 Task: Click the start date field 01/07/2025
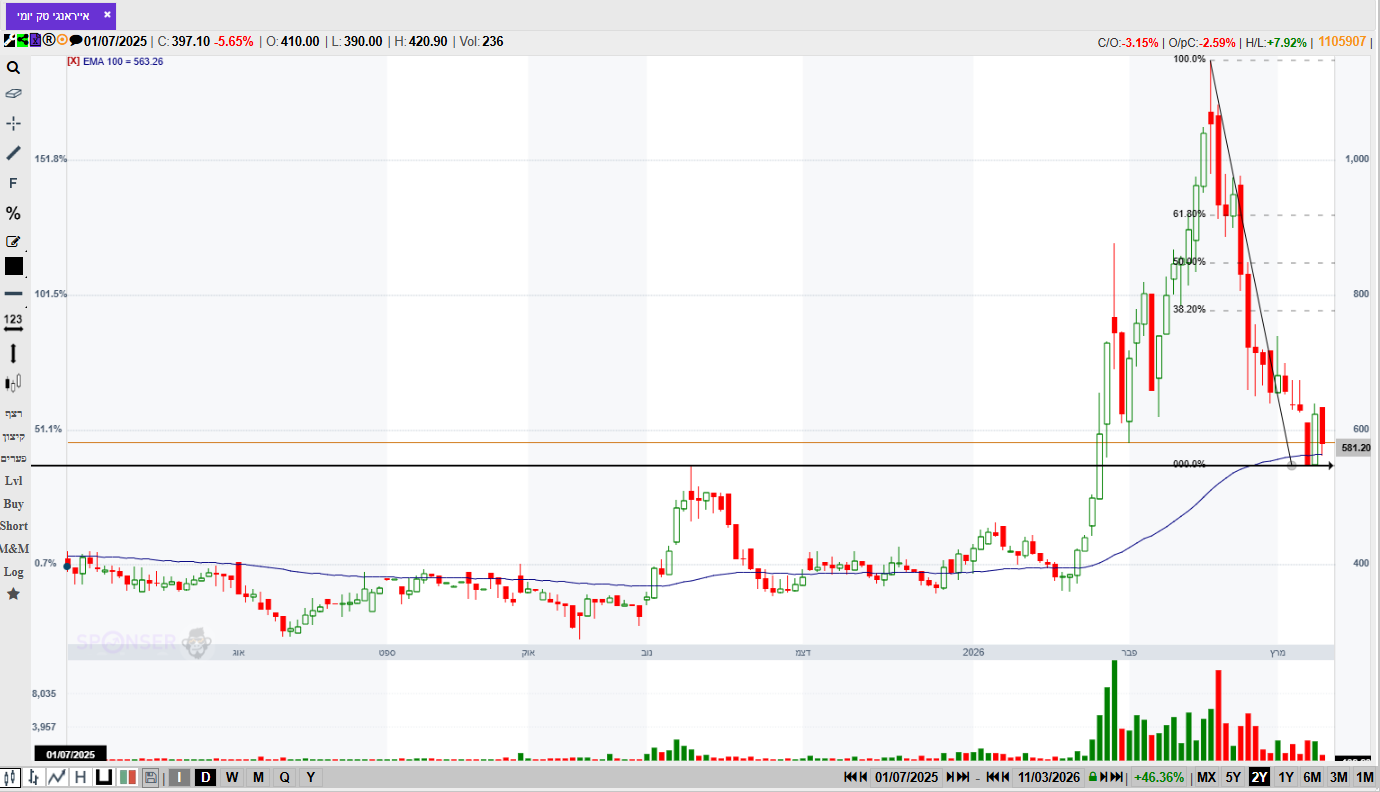907,777
